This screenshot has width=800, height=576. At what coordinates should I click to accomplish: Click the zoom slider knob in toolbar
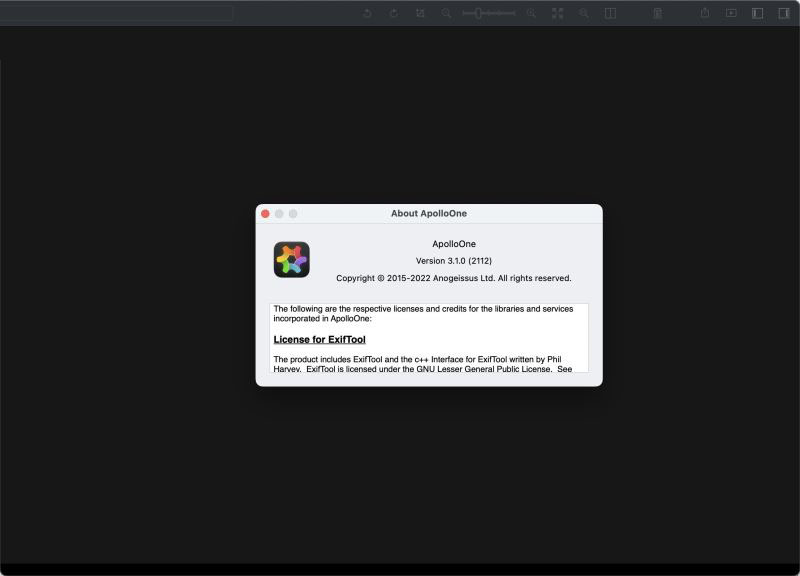tap(478, 13)
